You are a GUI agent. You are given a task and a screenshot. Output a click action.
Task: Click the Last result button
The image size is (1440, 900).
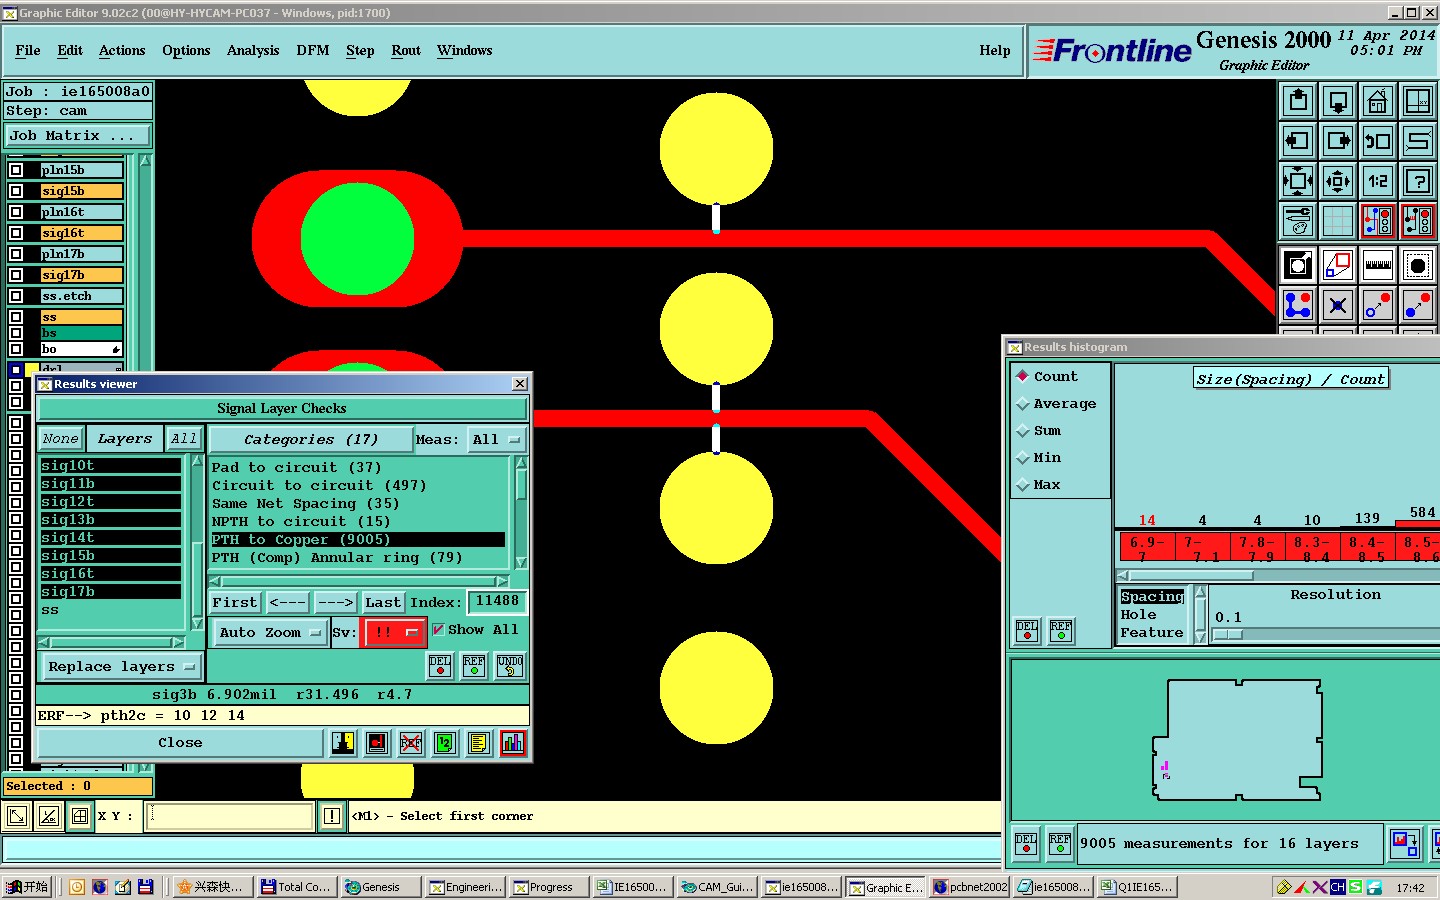[382, 602]
